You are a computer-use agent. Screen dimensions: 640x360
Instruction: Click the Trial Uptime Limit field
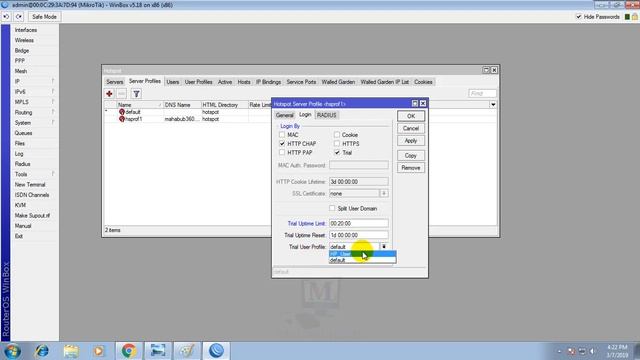[358, 223]
